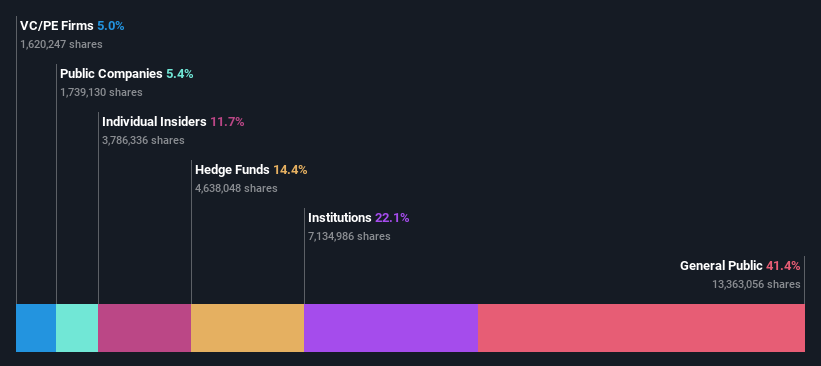This screenshot has height=366, width=821.
Task: Select the orange Hedge Funds bar segment
Action: 248,328
